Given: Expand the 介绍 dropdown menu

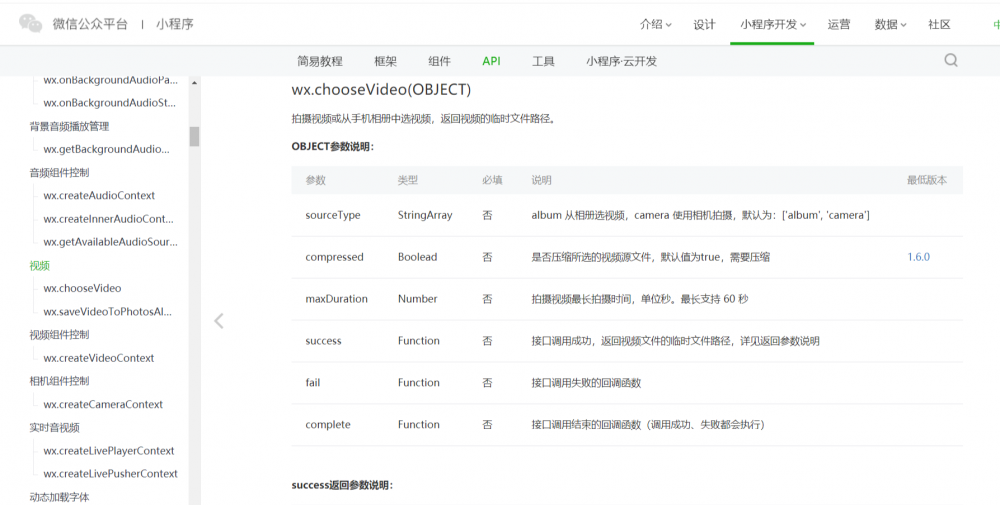Looking at the screenshot, I should click(x=656, y=24).
